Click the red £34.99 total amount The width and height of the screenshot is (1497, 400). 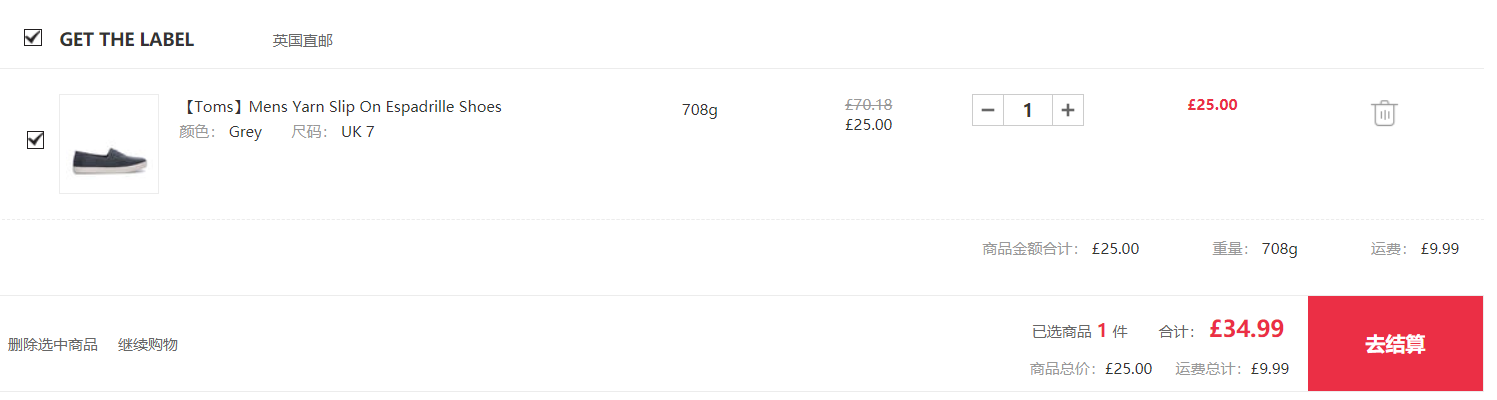1246,329
